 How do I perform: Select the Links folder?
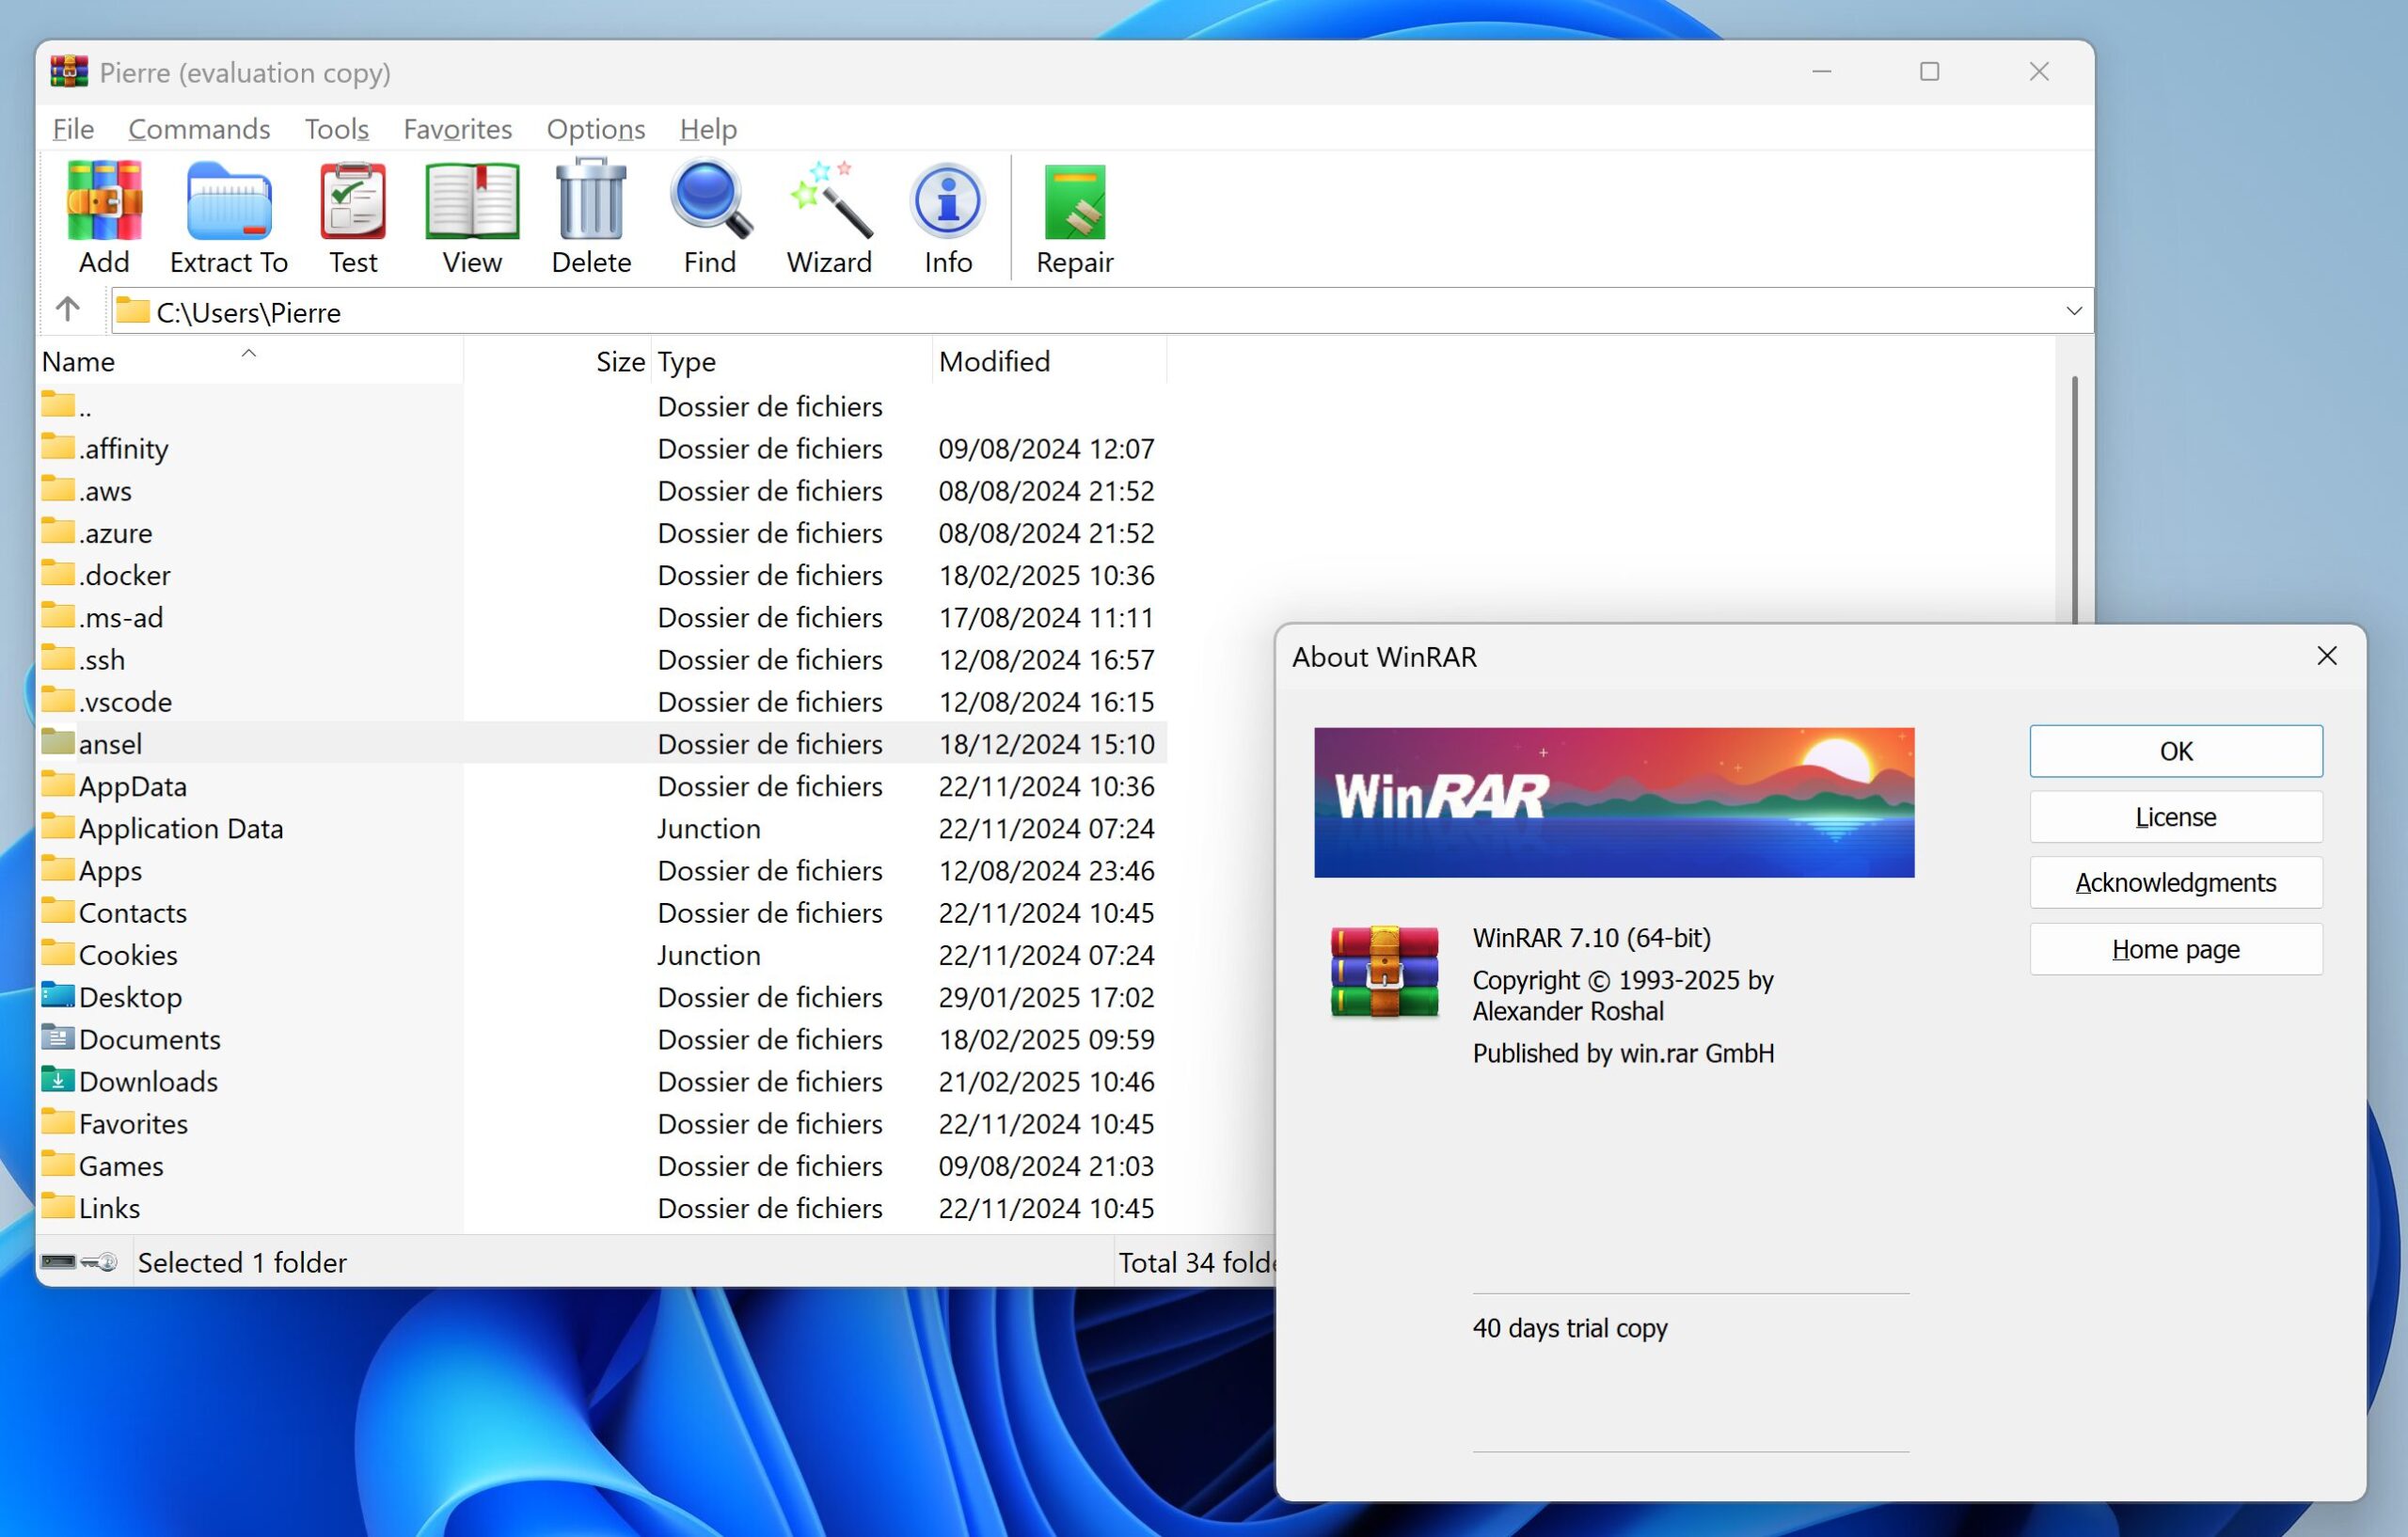click(602, 1207)
